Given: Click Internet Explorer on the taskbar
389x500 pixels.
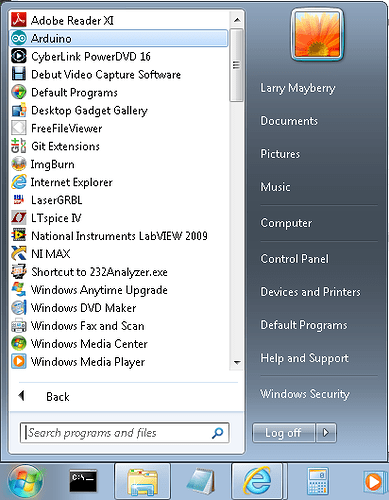Looking at the screenshot, I should [x=257, y=481].
